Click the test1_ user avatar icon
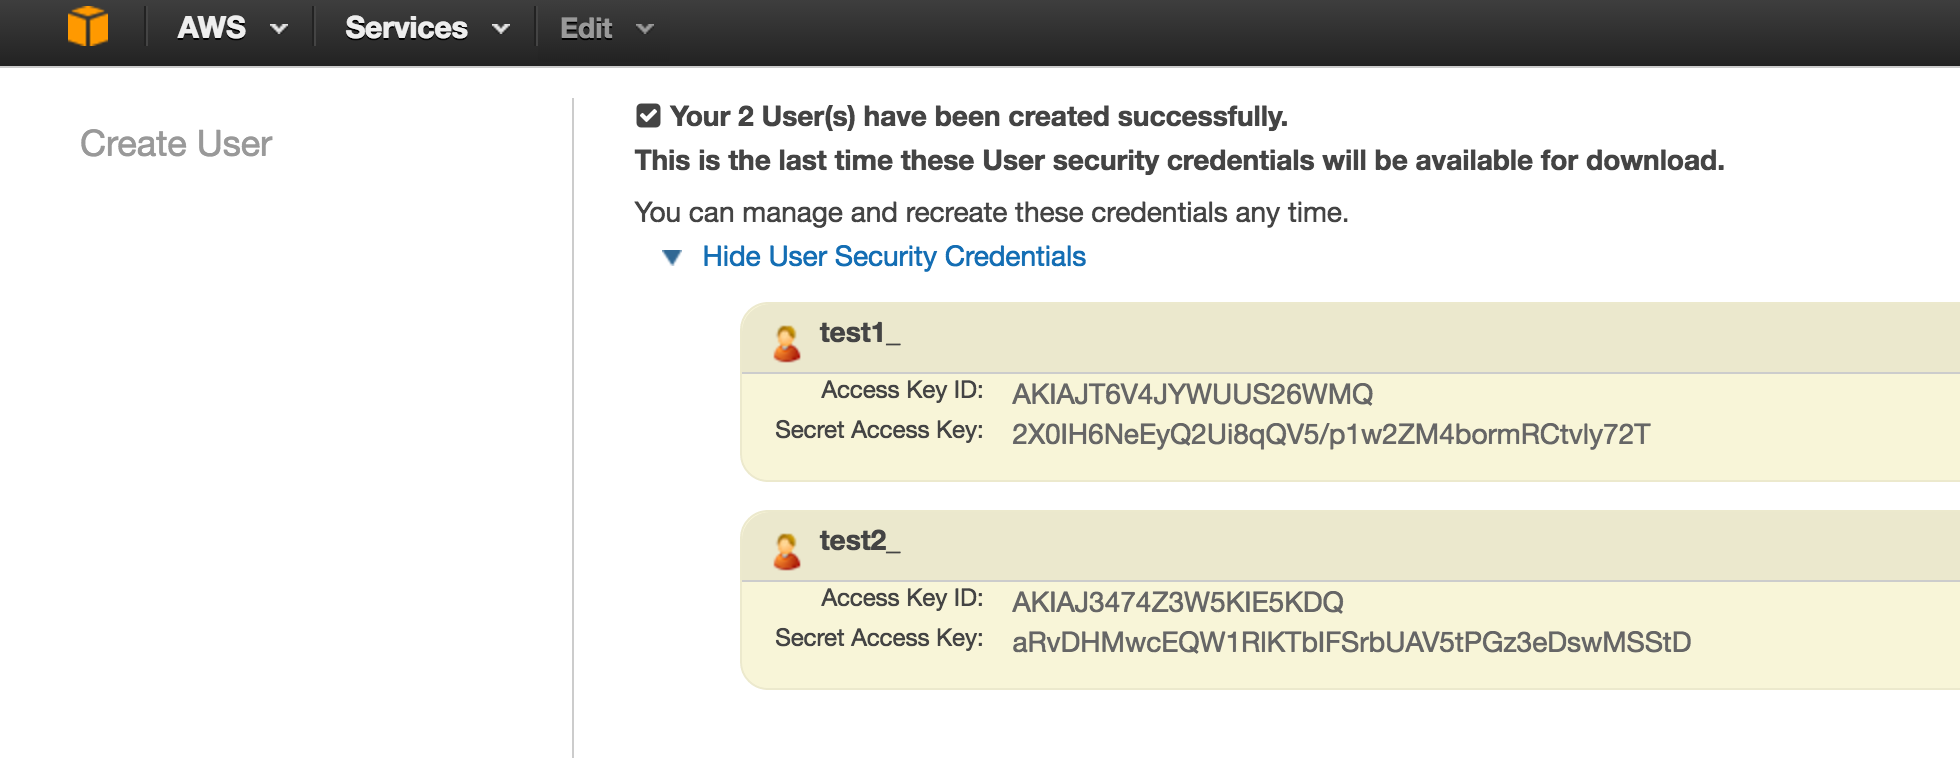 [787, 343]
